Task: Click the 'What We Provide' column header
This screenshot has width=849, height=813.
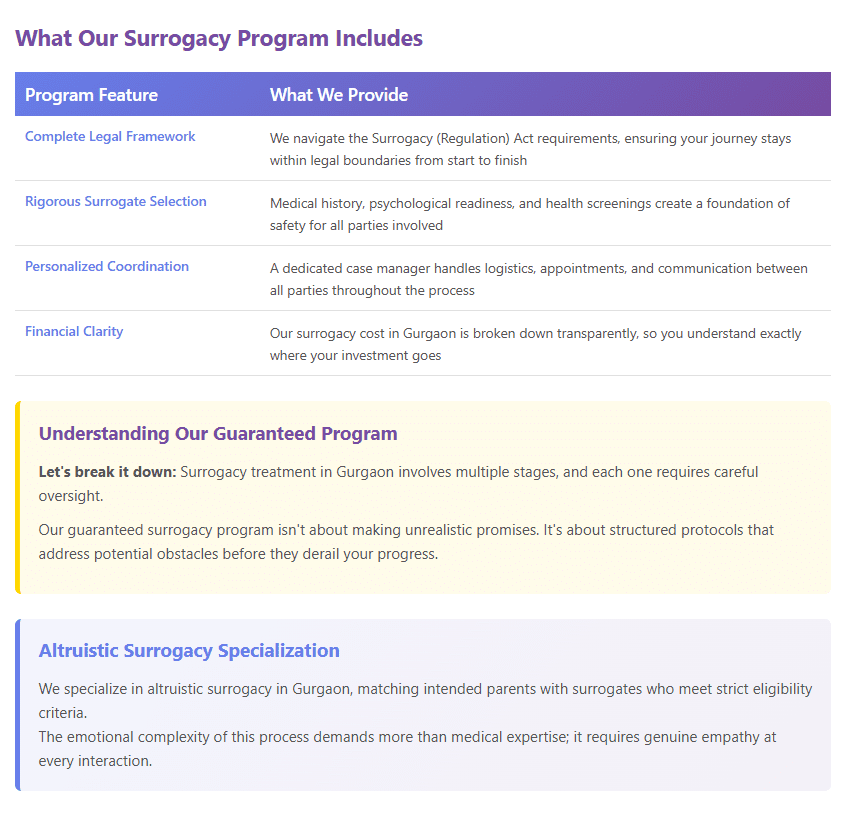Action: [x=339, y=95]
